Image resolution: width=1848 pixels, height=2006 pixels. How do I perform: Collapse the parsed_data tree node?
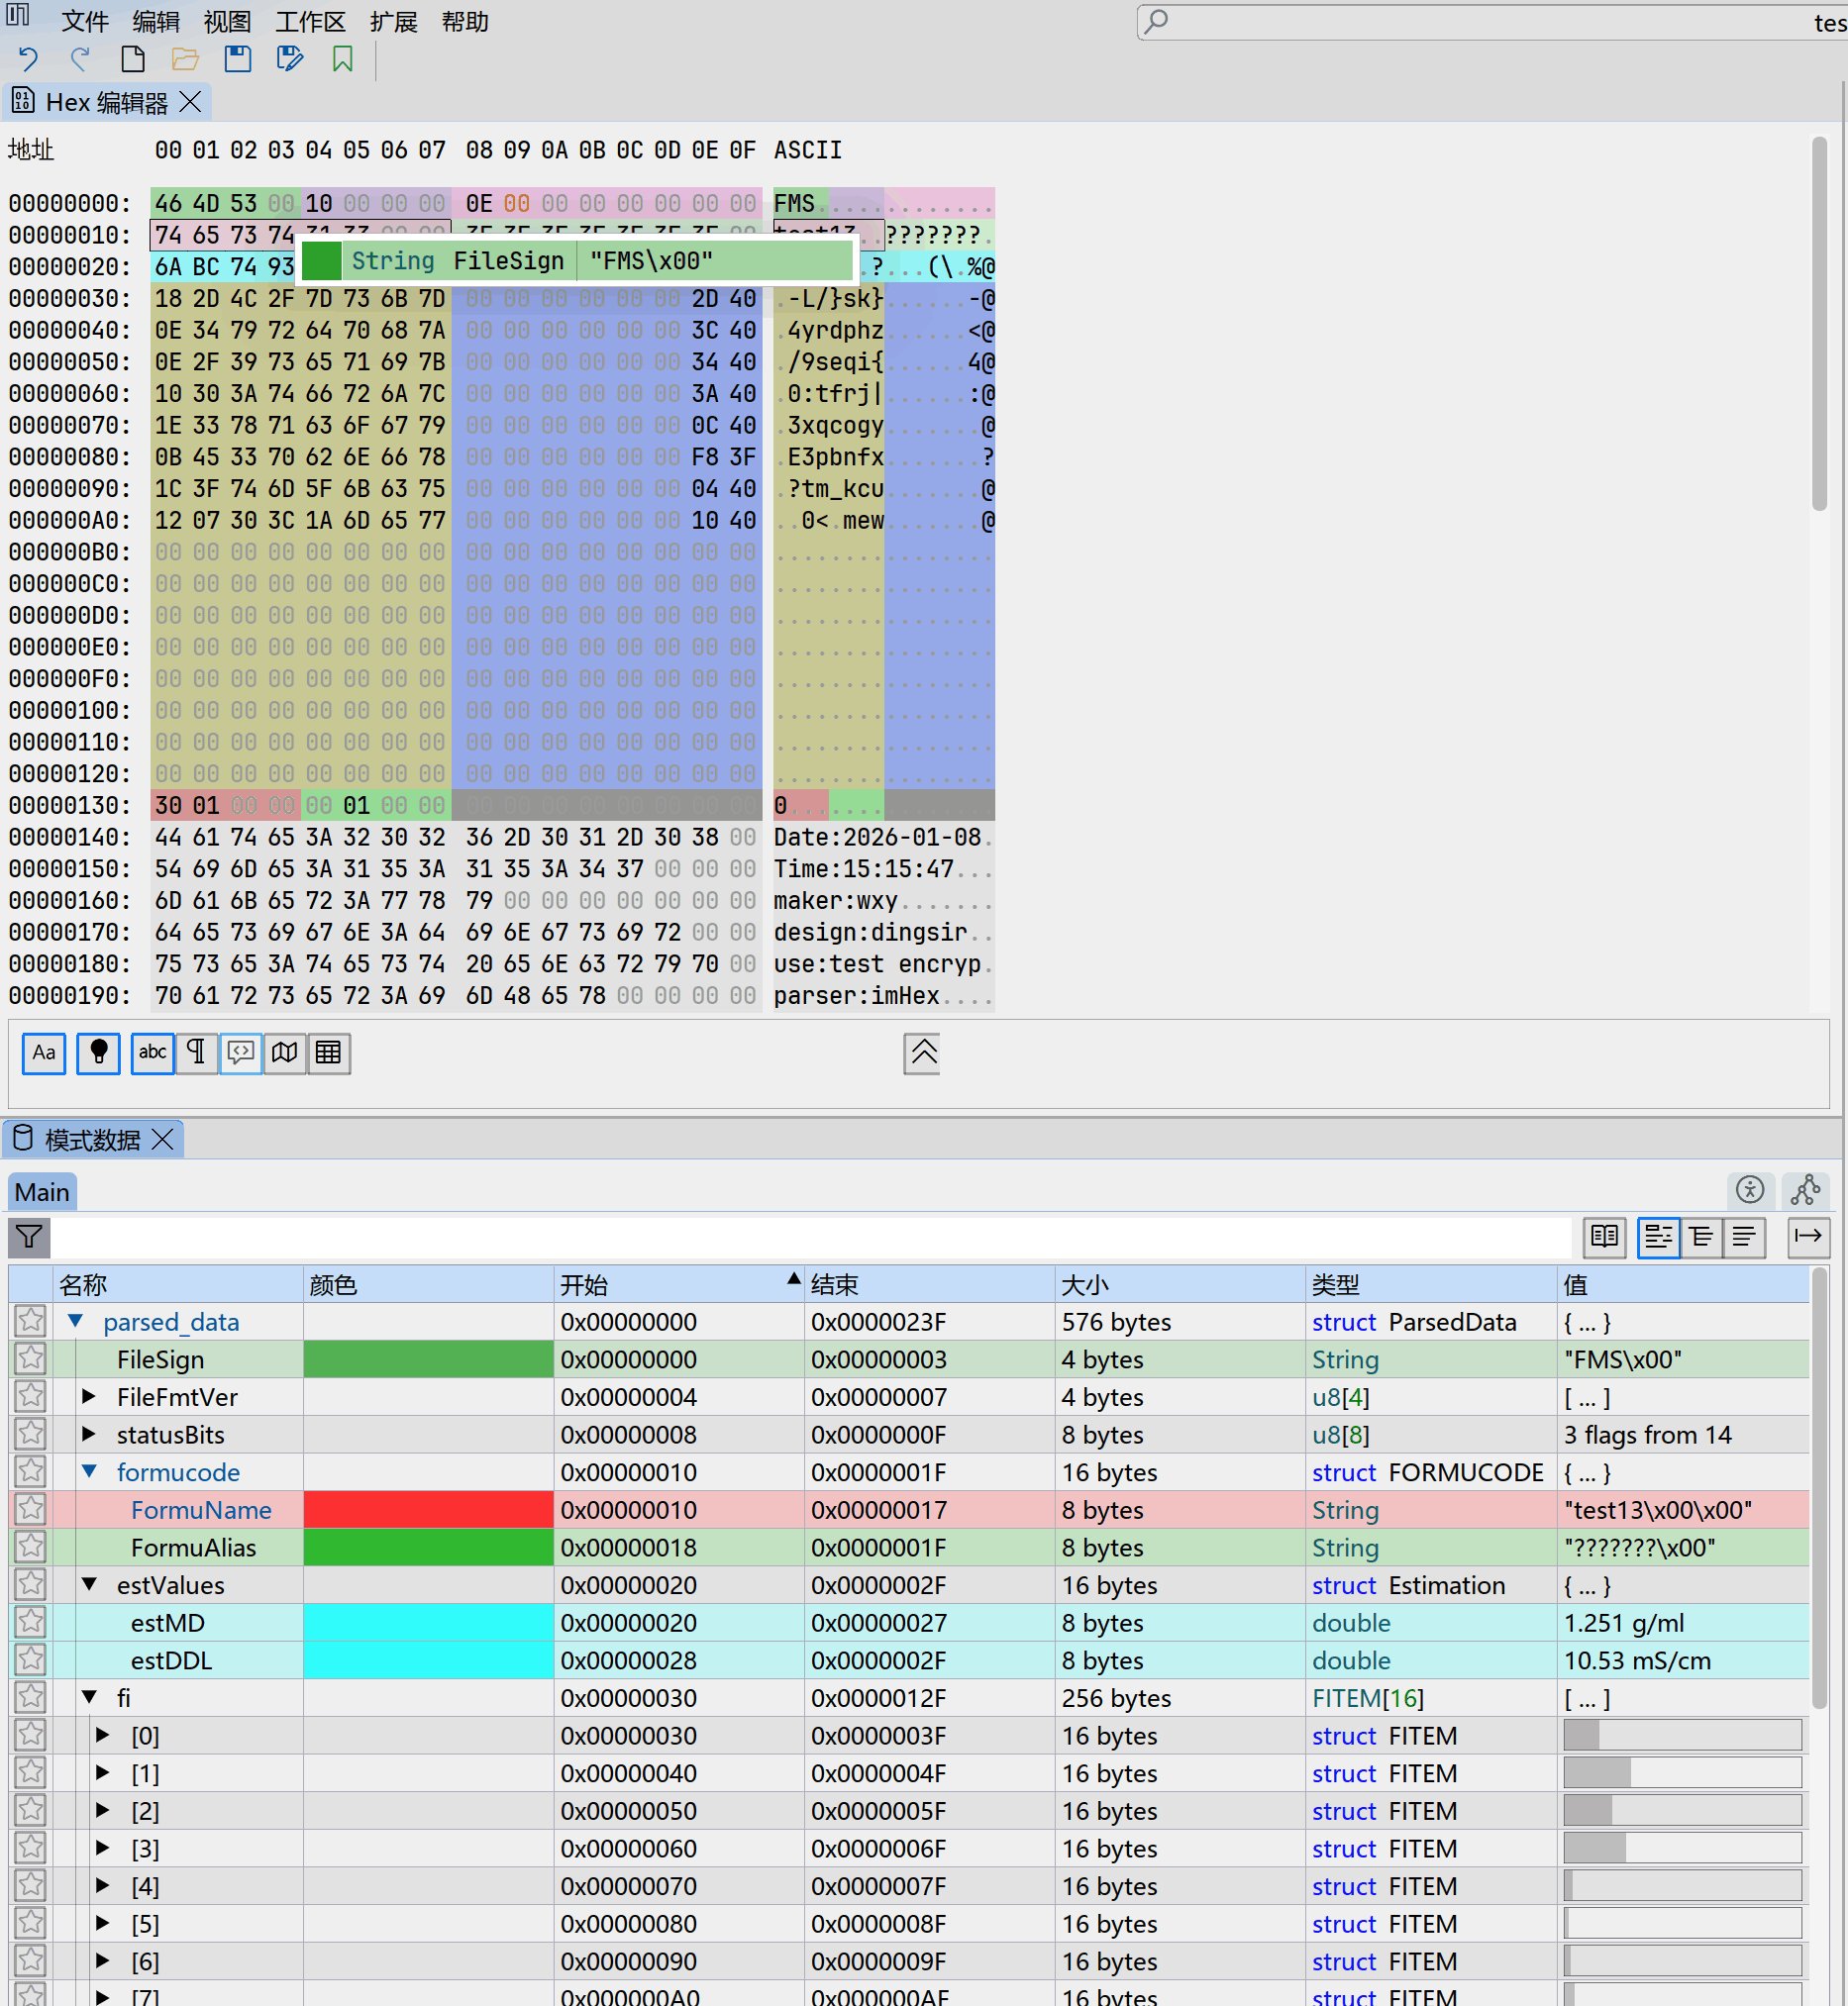pos(75,1322)
